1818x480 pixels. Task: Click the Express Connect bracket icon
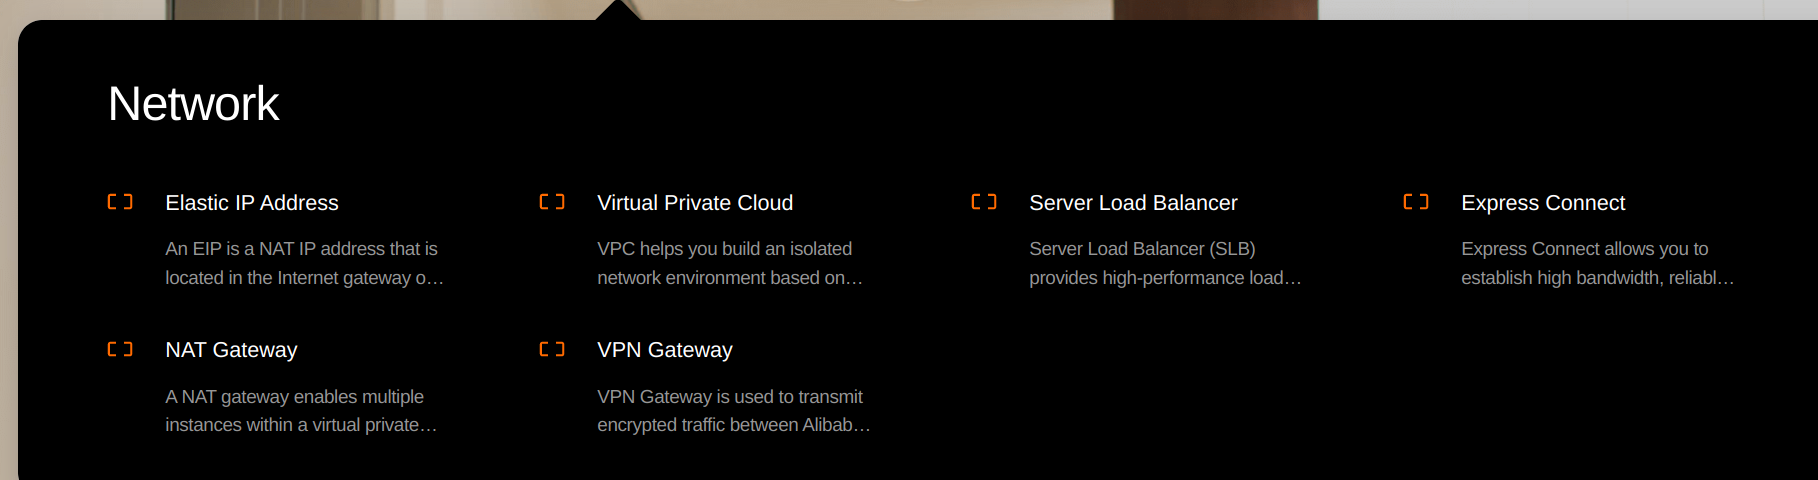[x=1416, y=202]
